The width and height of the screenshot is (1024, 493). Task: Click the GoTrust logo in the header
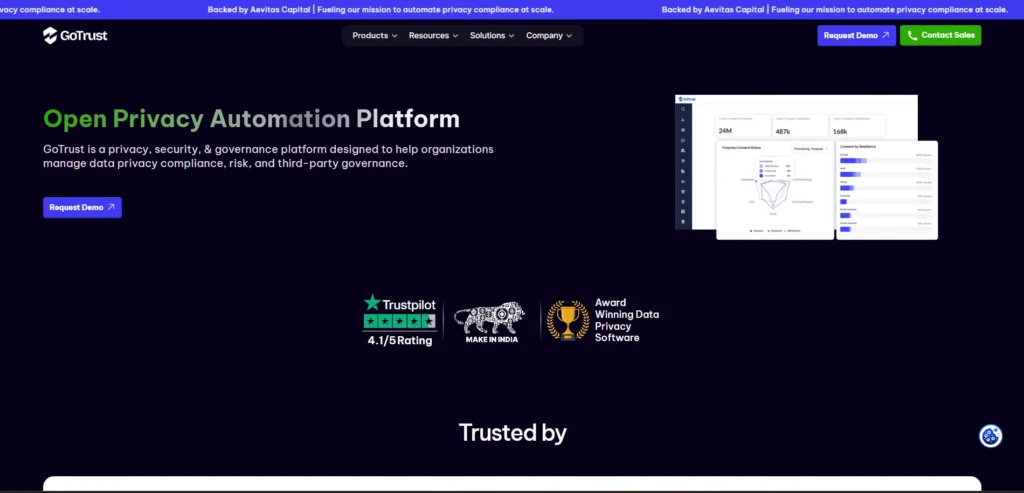[x=75, y=35]
